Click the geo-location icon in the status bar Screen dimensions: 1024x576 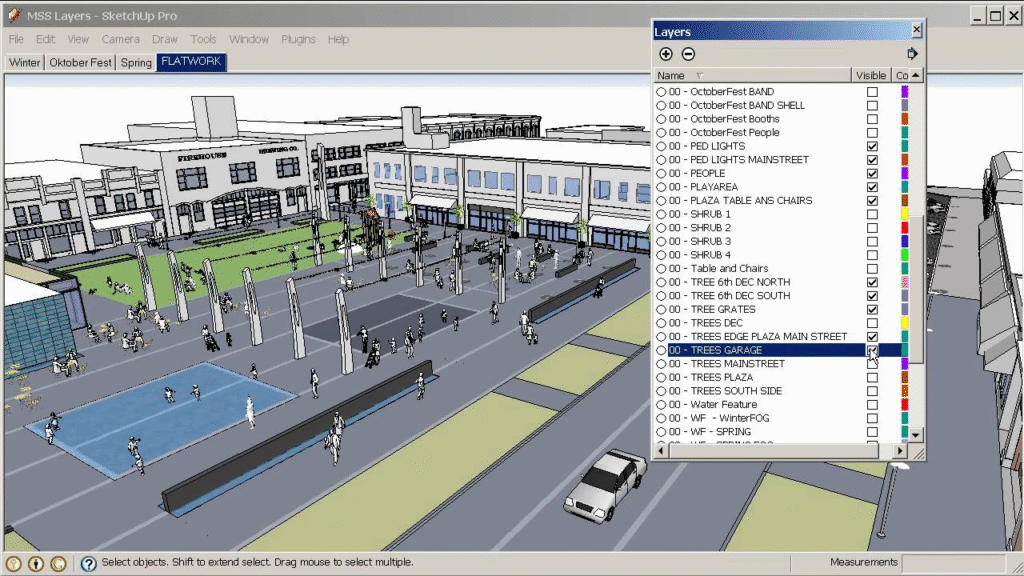click(14, 564)
